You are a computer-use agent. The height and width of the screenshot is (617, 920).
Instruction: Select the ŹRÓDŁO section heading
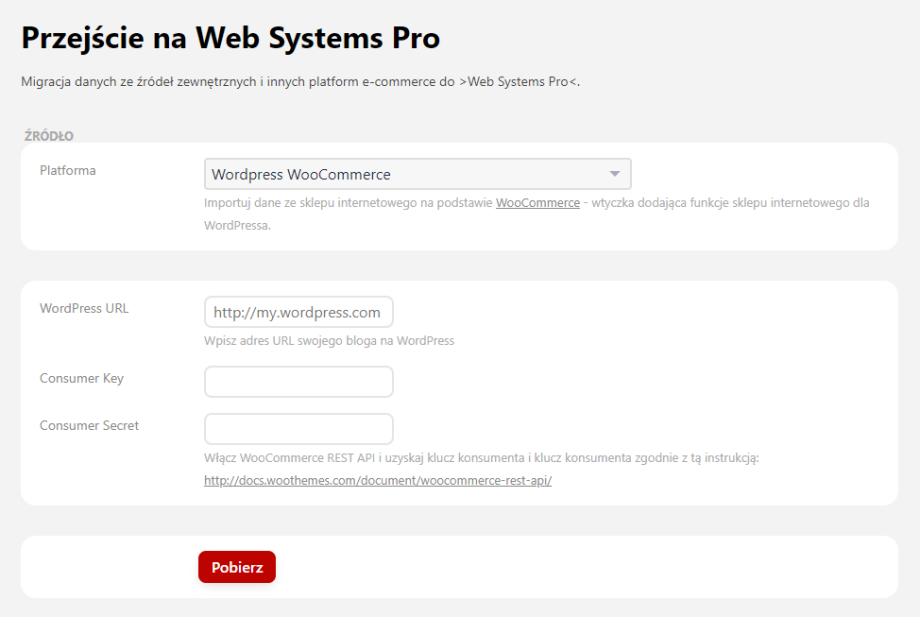tap(49, 136)
